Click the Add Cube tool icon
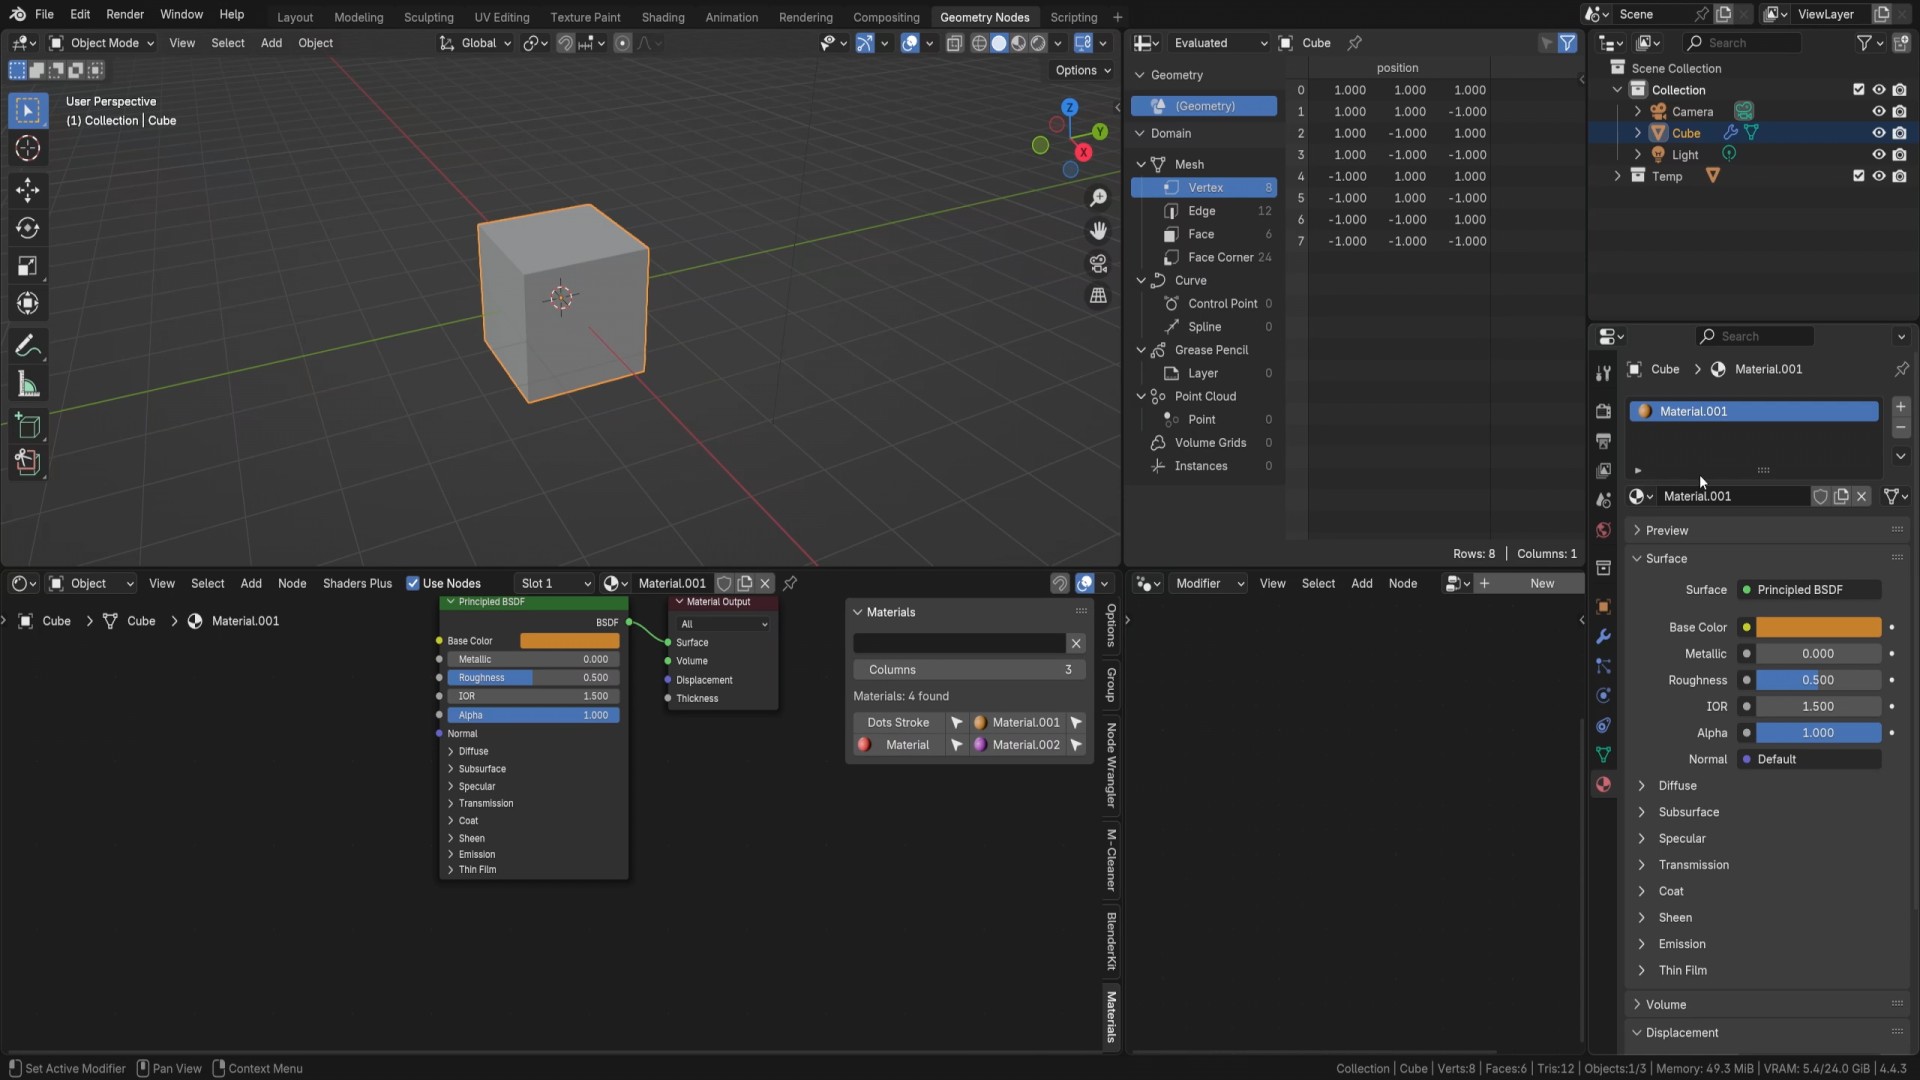The image size is (1920, 1080). click(27, 425)
